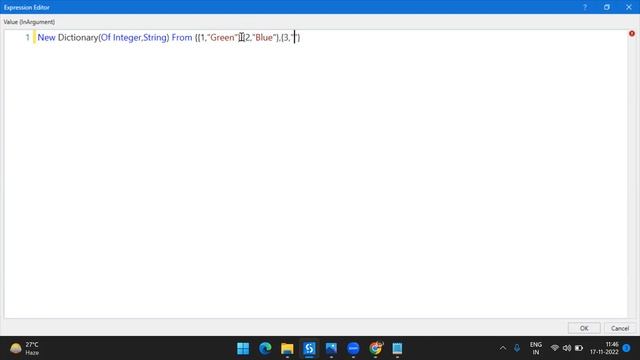640x360 pixels.
Task: Click the red error indicator icon
Action: 632,33
